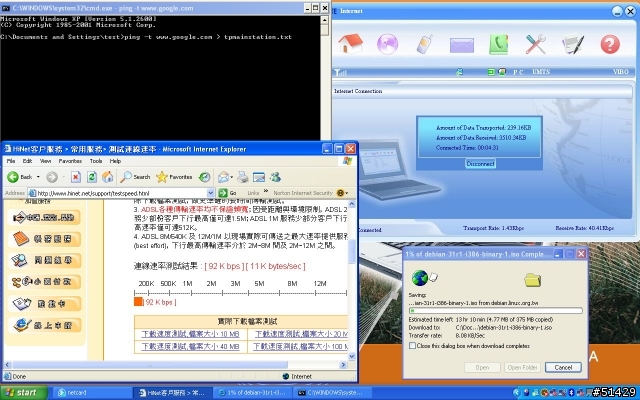Click the Disconnect button in netcard
This screenshot has height=400, width=640.
[480, 163]
